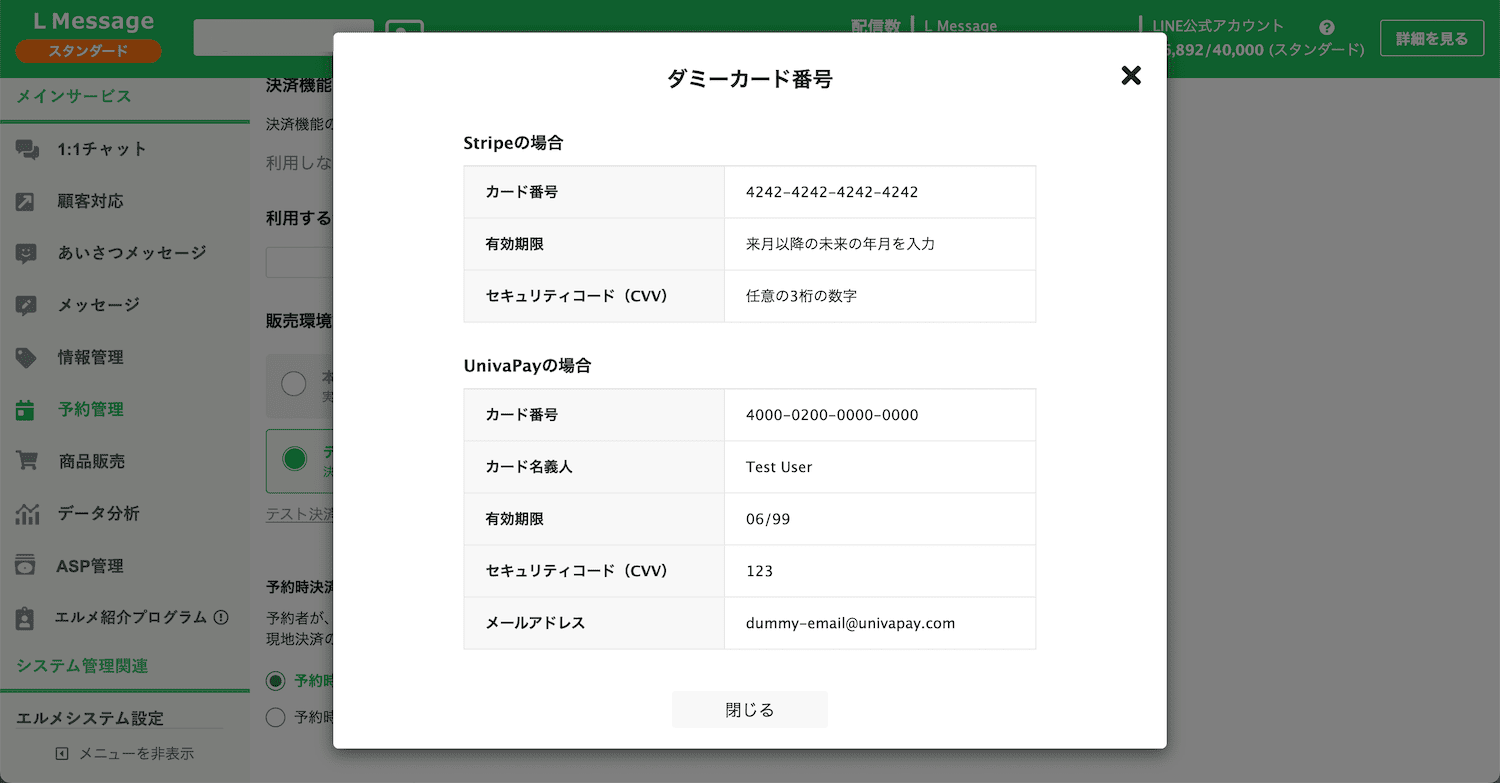Click Stripe card number 4242-4242-4242-4242
The height and width of the screenshot is (783, 1500).
[832, 192]
